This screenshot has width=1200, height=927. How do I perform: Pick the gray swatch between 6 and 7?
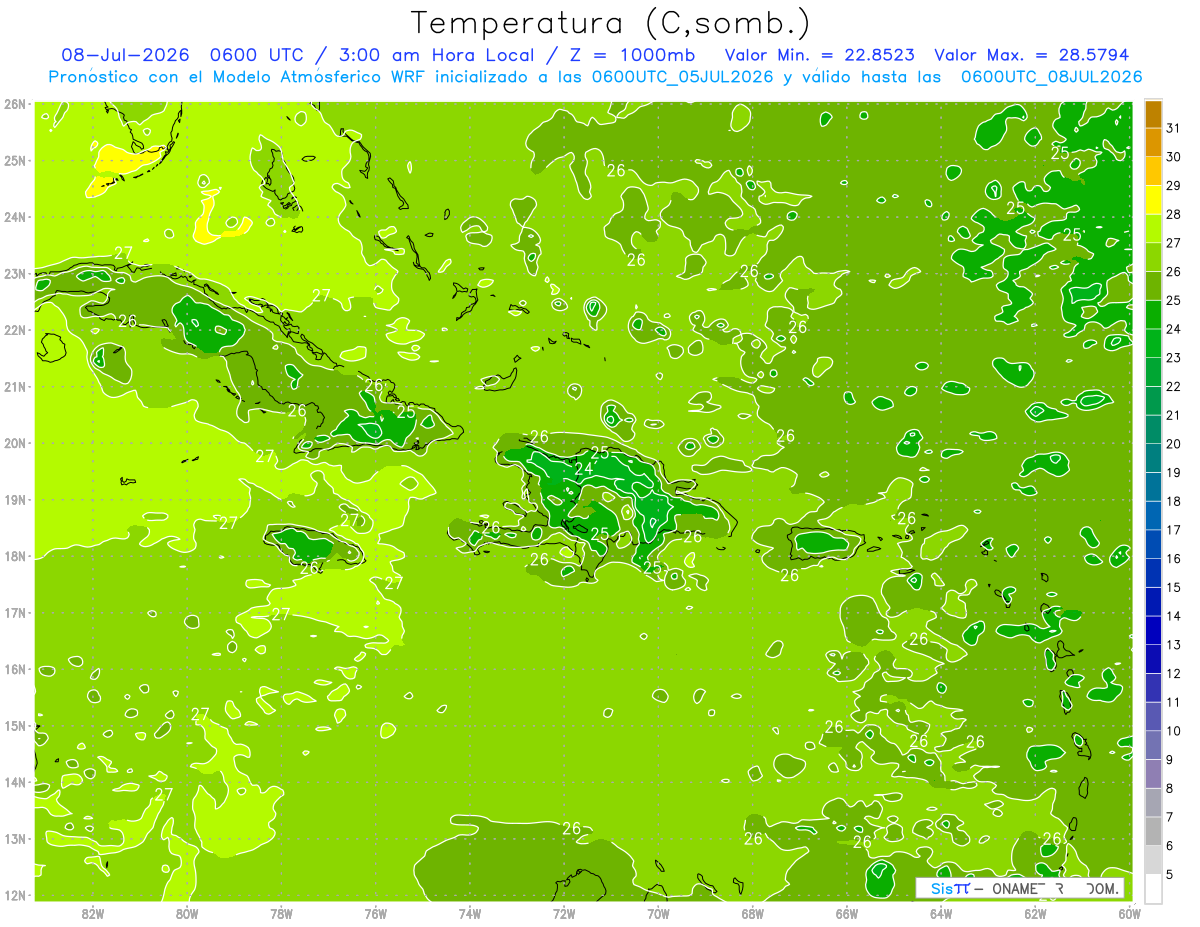coord(1153,831)
